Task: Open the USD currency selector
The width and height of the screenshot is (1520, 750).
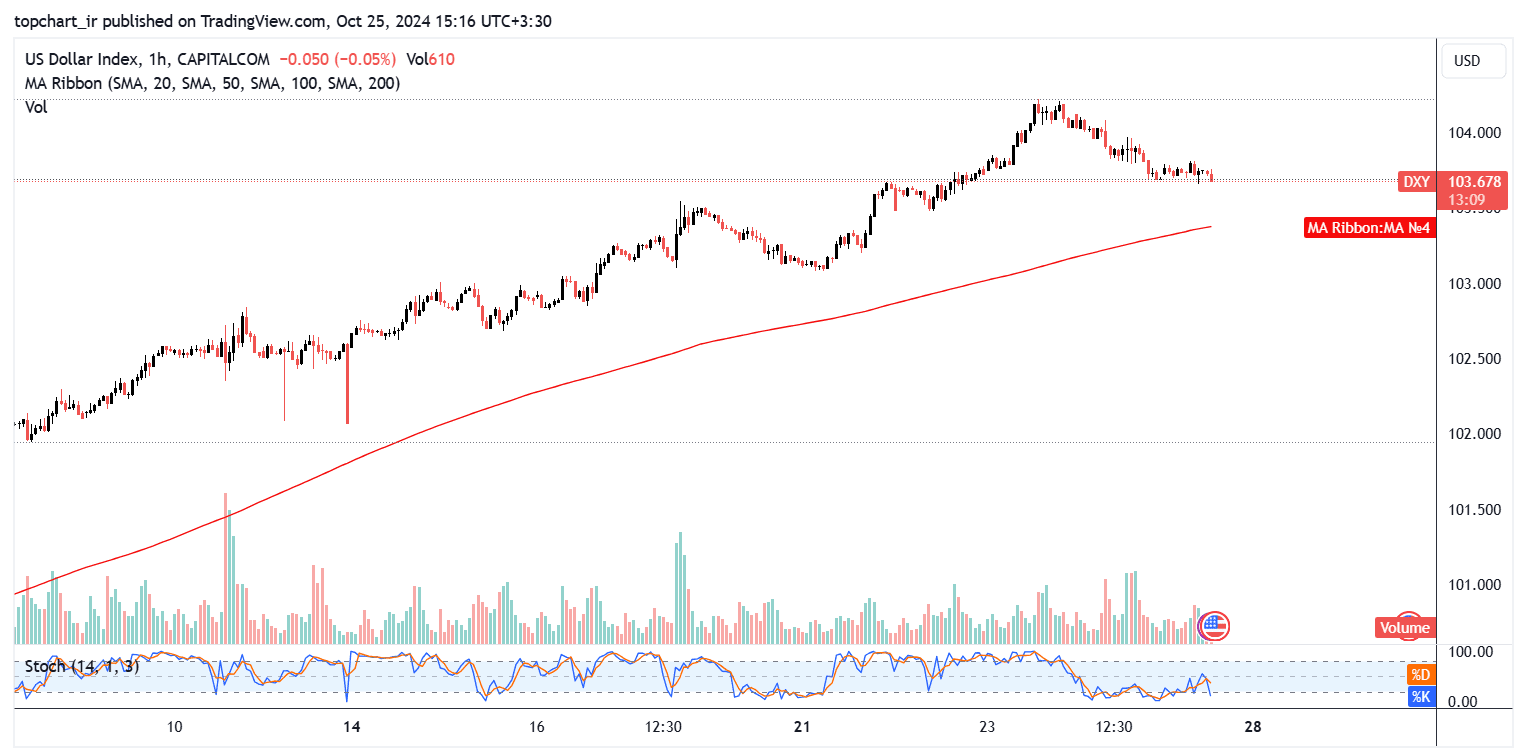Action: pyautogui.click(x=1475, y=61)
